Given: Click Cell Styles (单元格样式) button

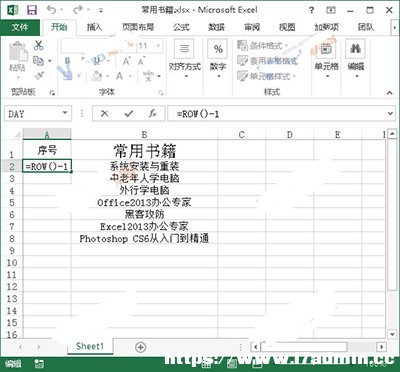Looking at the screenshot, I should point(267,76).
